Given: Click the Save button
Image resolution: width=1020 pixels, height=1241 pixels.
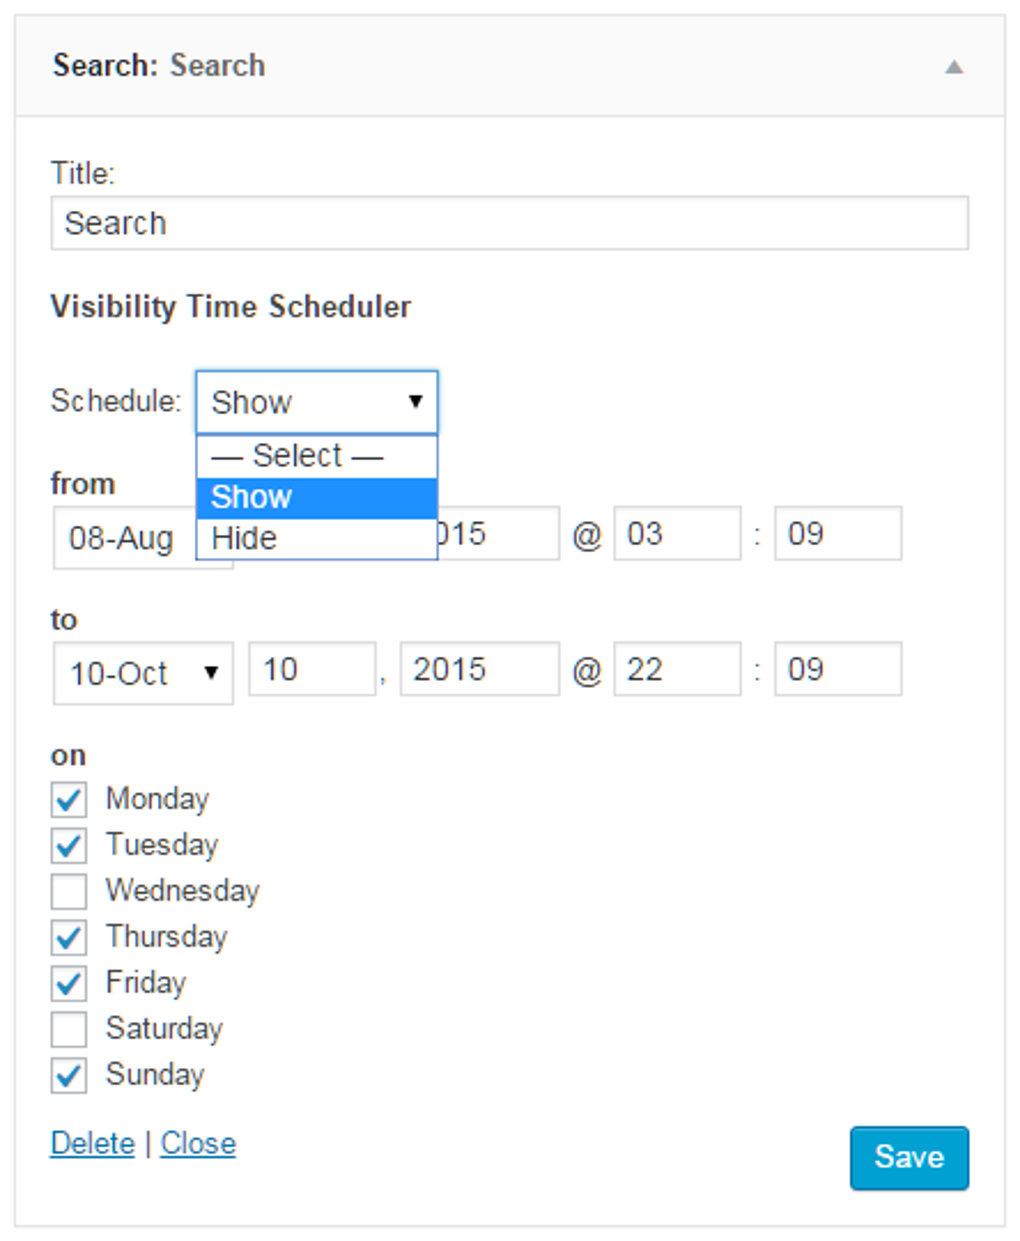Looking at the screenshot, I should pos(908,1157).
